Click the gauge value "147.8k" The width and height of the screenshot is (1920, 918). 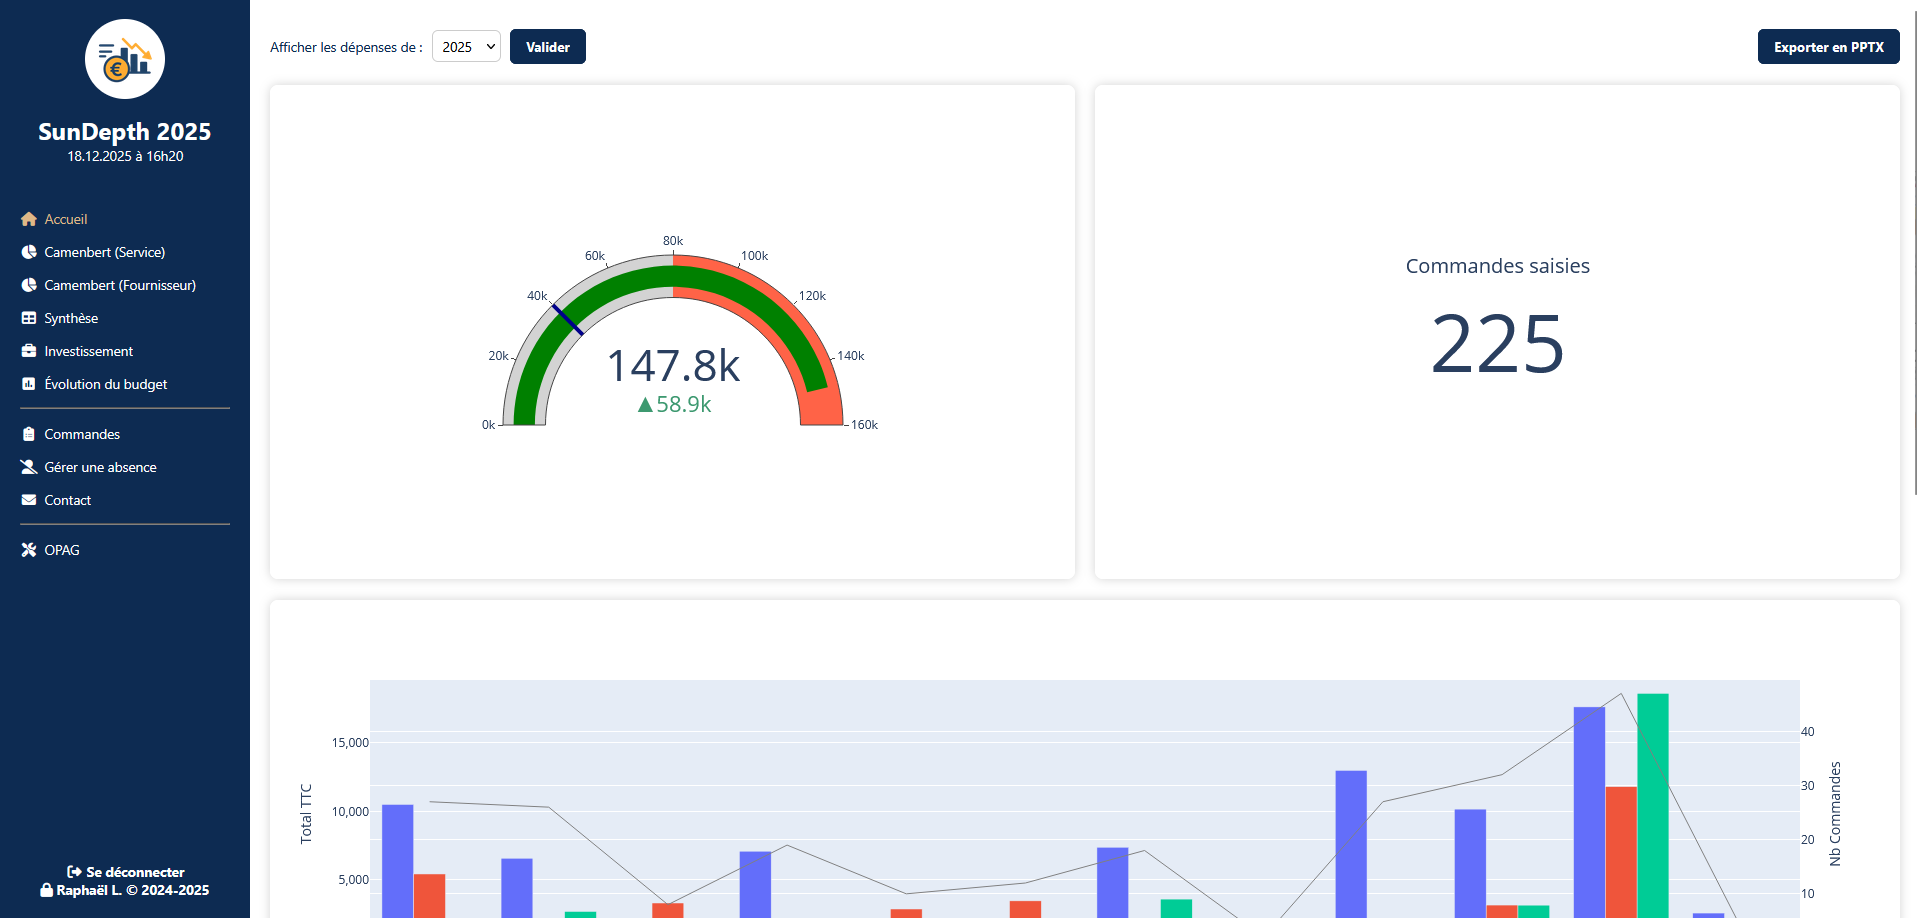[673, 366]
